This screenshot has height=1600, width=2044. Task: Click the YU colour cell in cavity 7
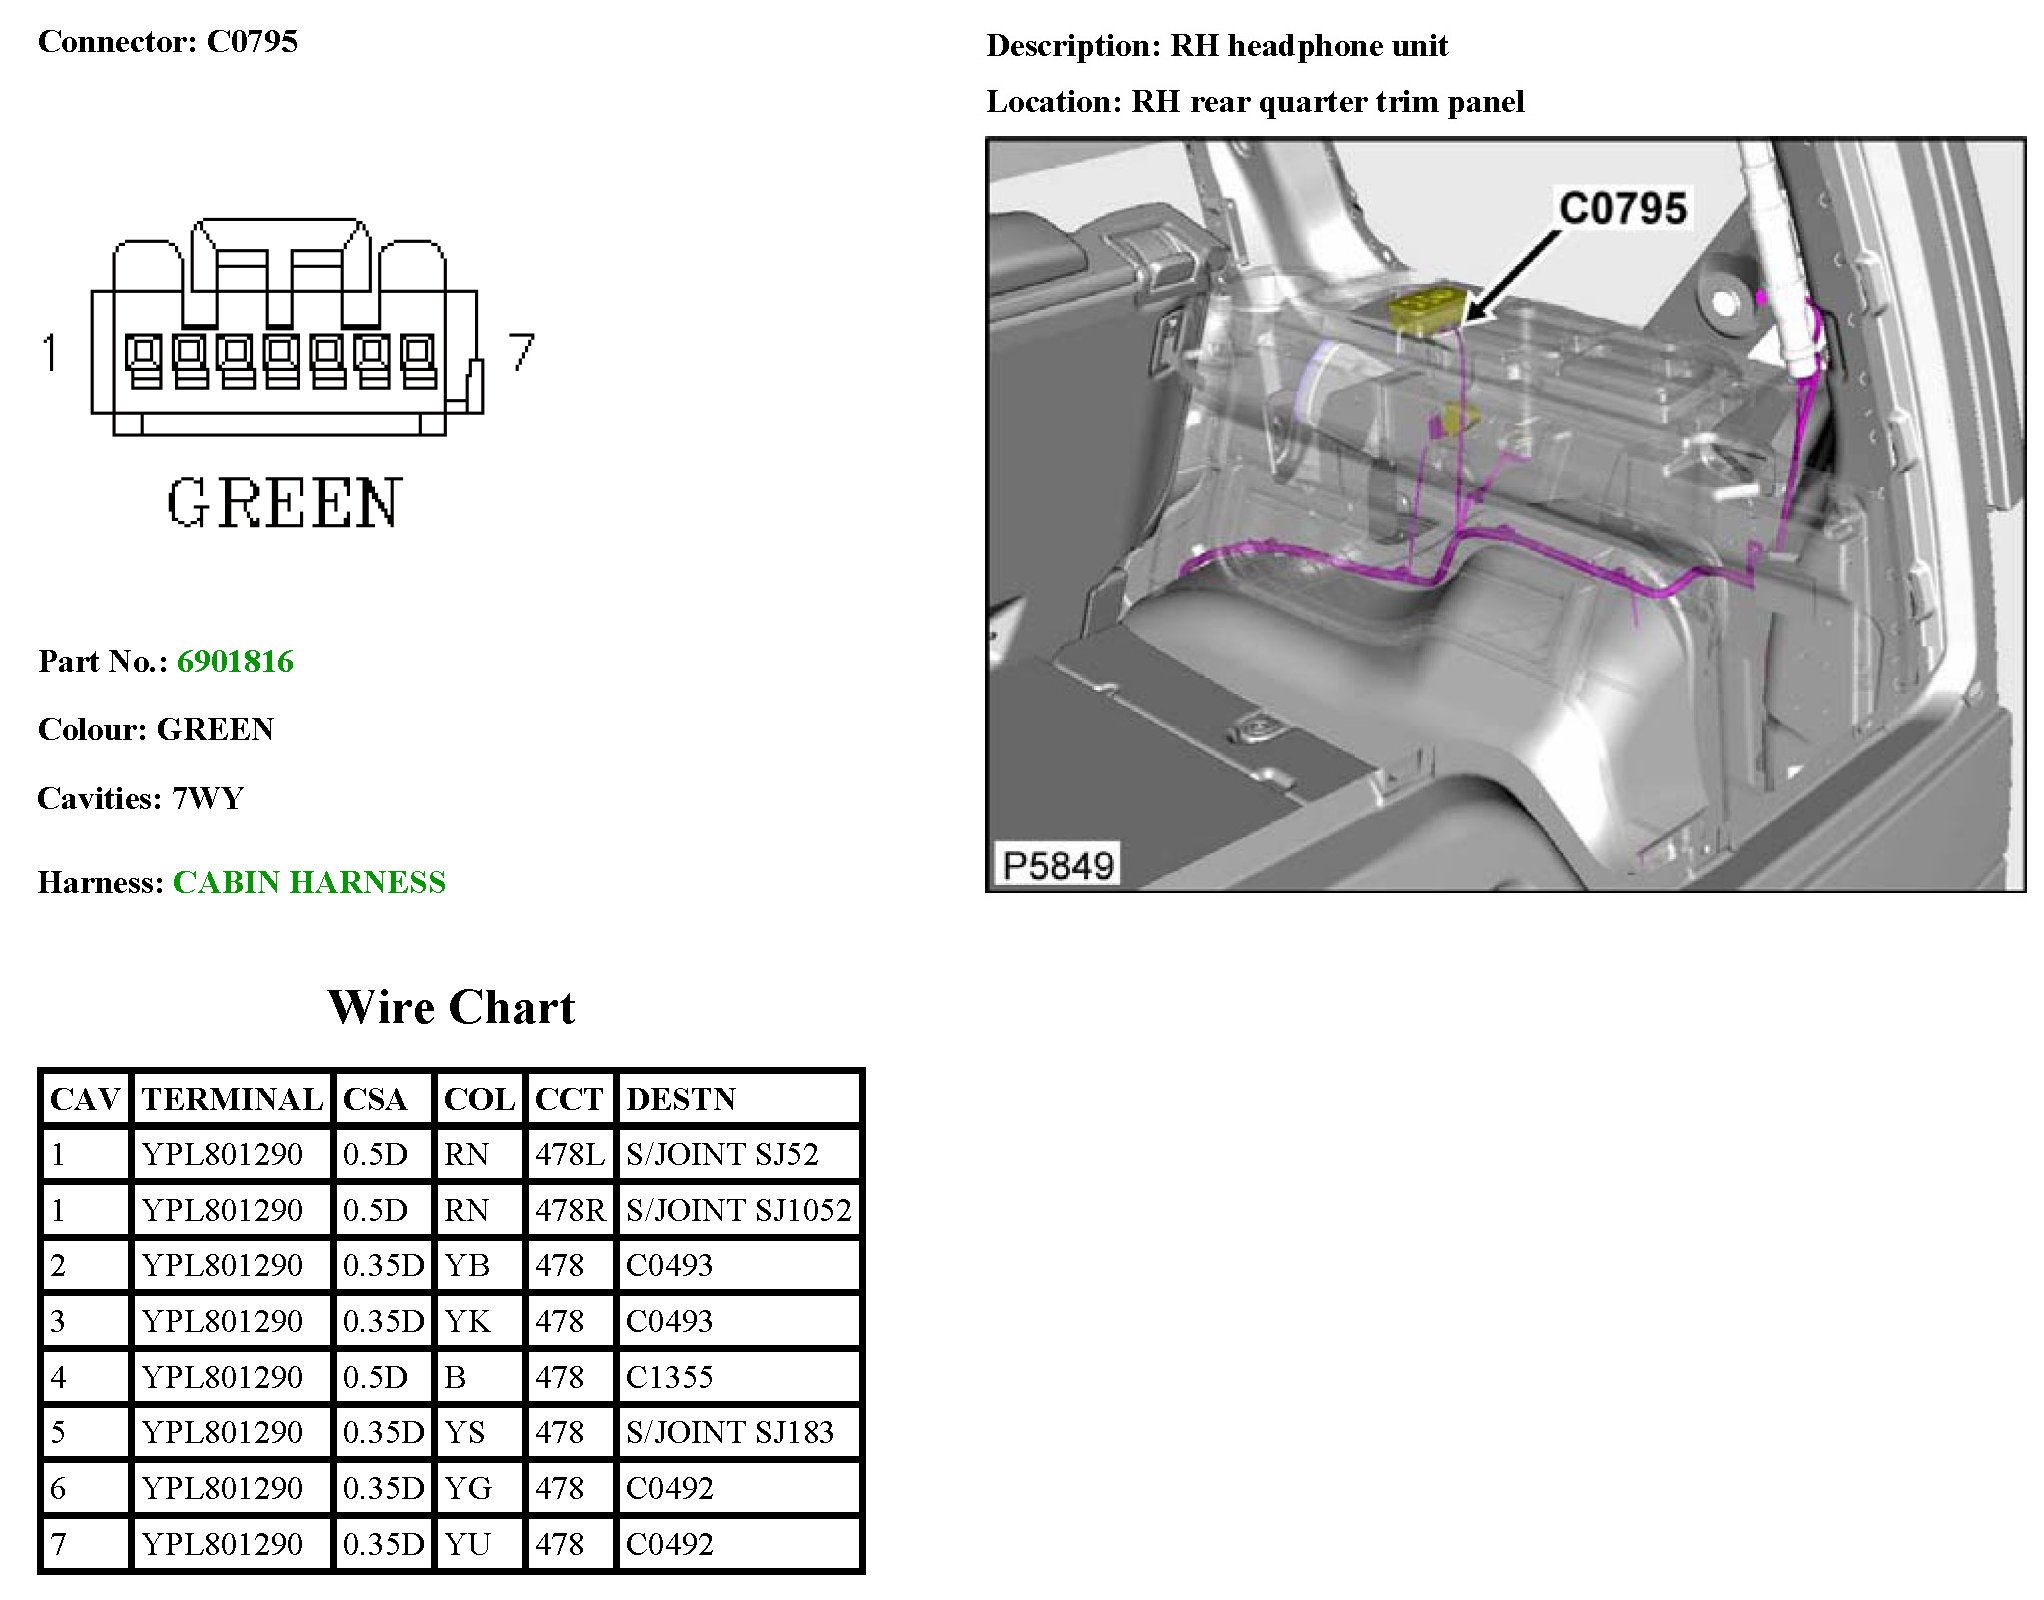[x=468, y=1545]
